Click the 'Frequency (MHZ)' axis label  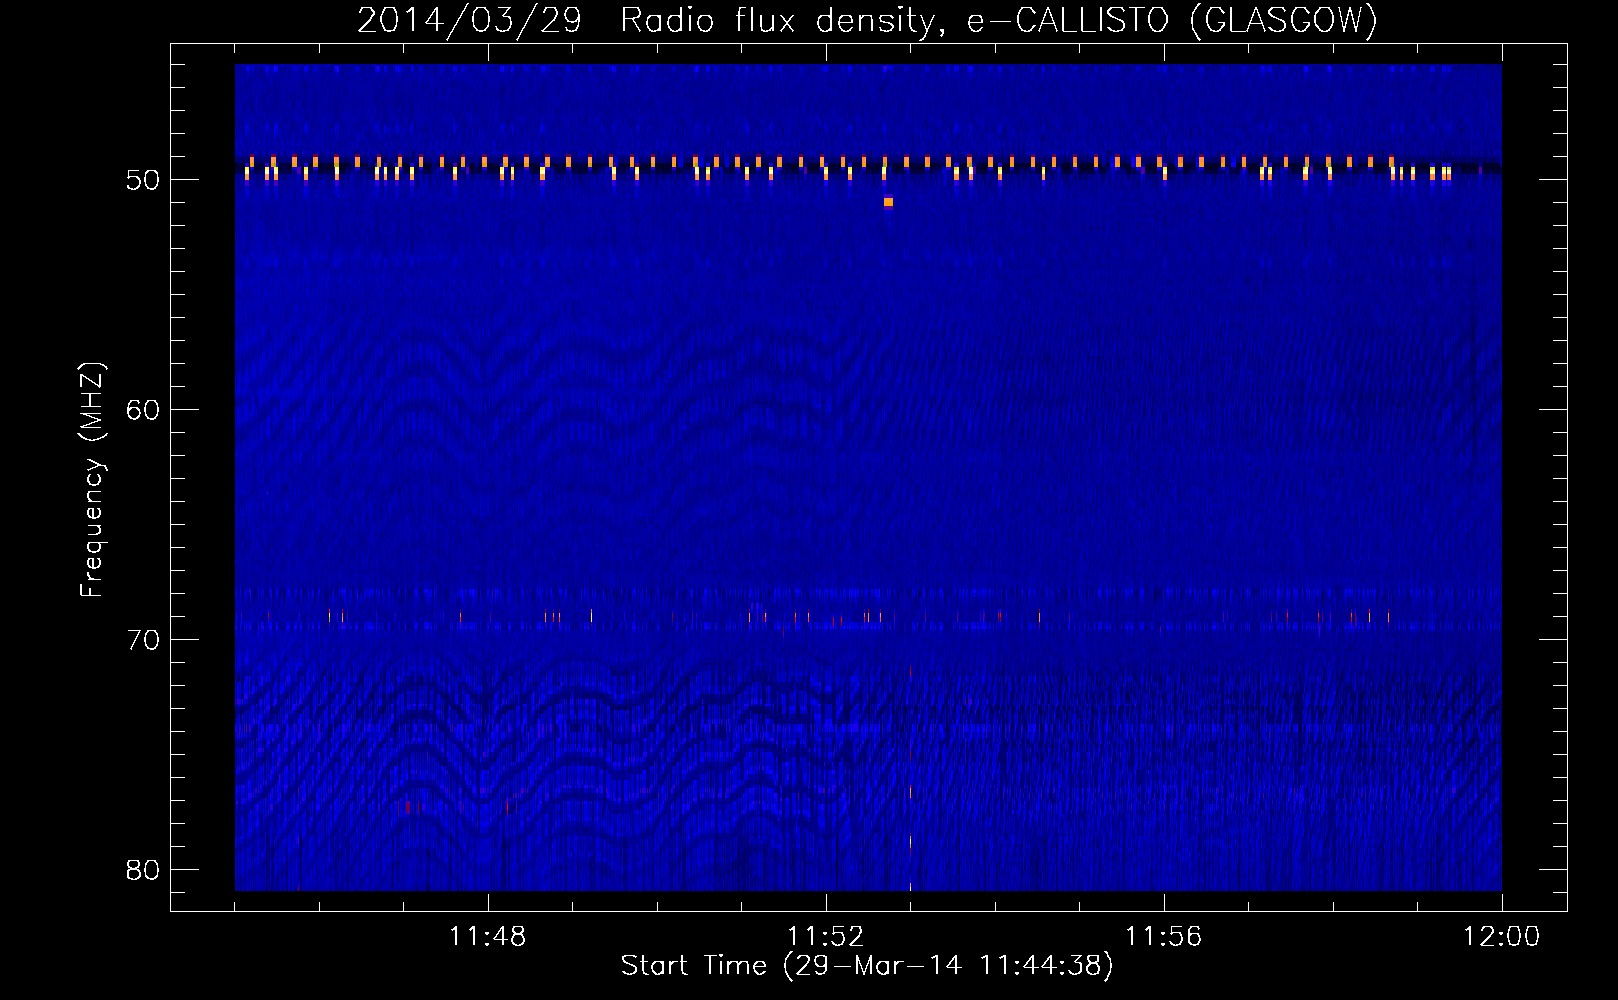pos(92,480)
